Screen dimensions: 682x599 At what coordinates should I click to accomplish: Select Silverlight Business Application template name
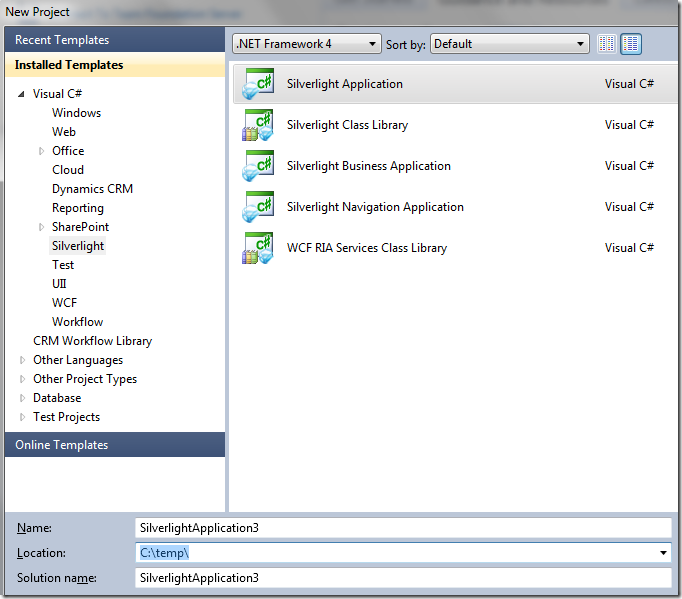(x=368, y=166)
